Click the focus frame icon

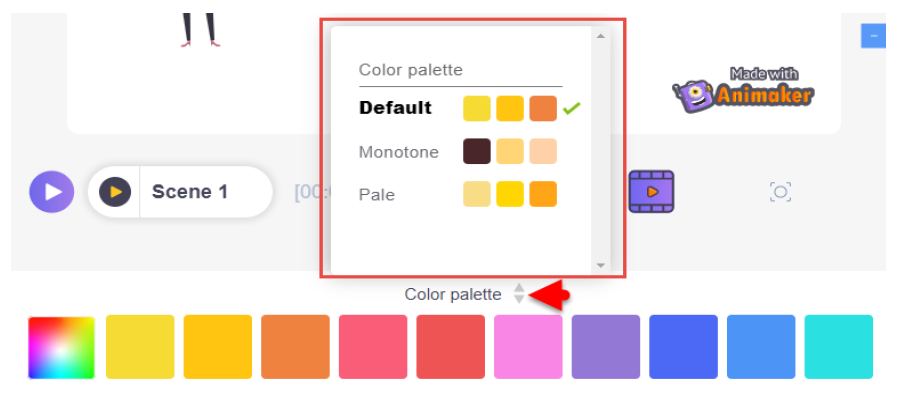pos(780,192)
